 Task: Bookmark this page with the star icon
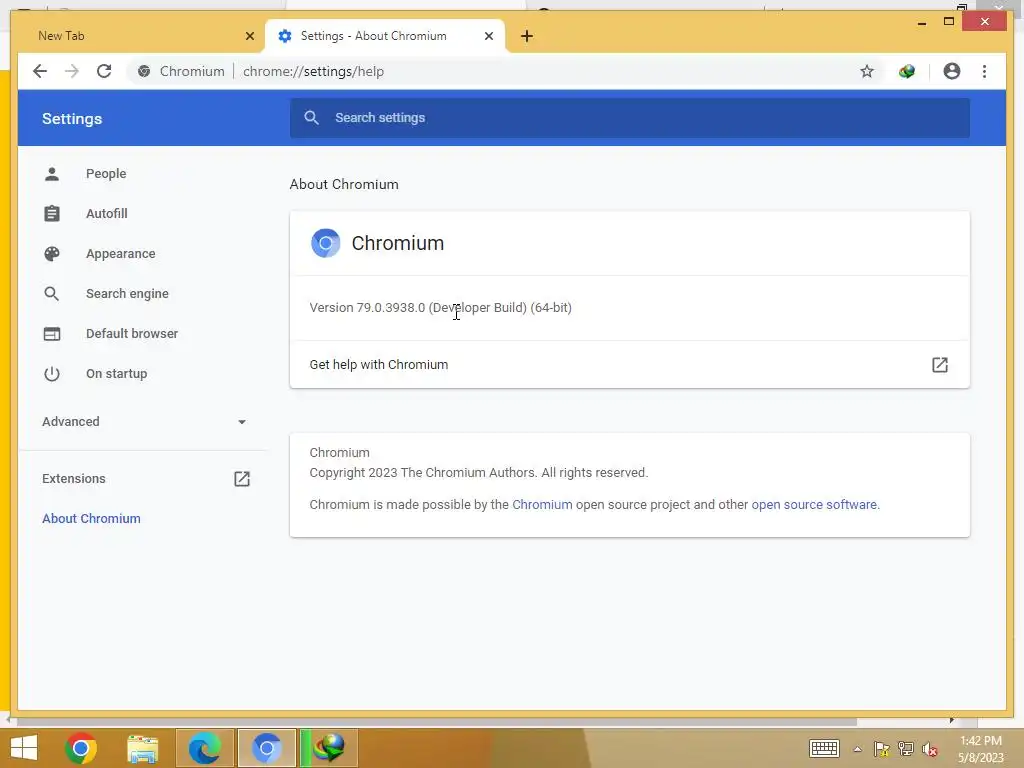click(x=867, y=71)
